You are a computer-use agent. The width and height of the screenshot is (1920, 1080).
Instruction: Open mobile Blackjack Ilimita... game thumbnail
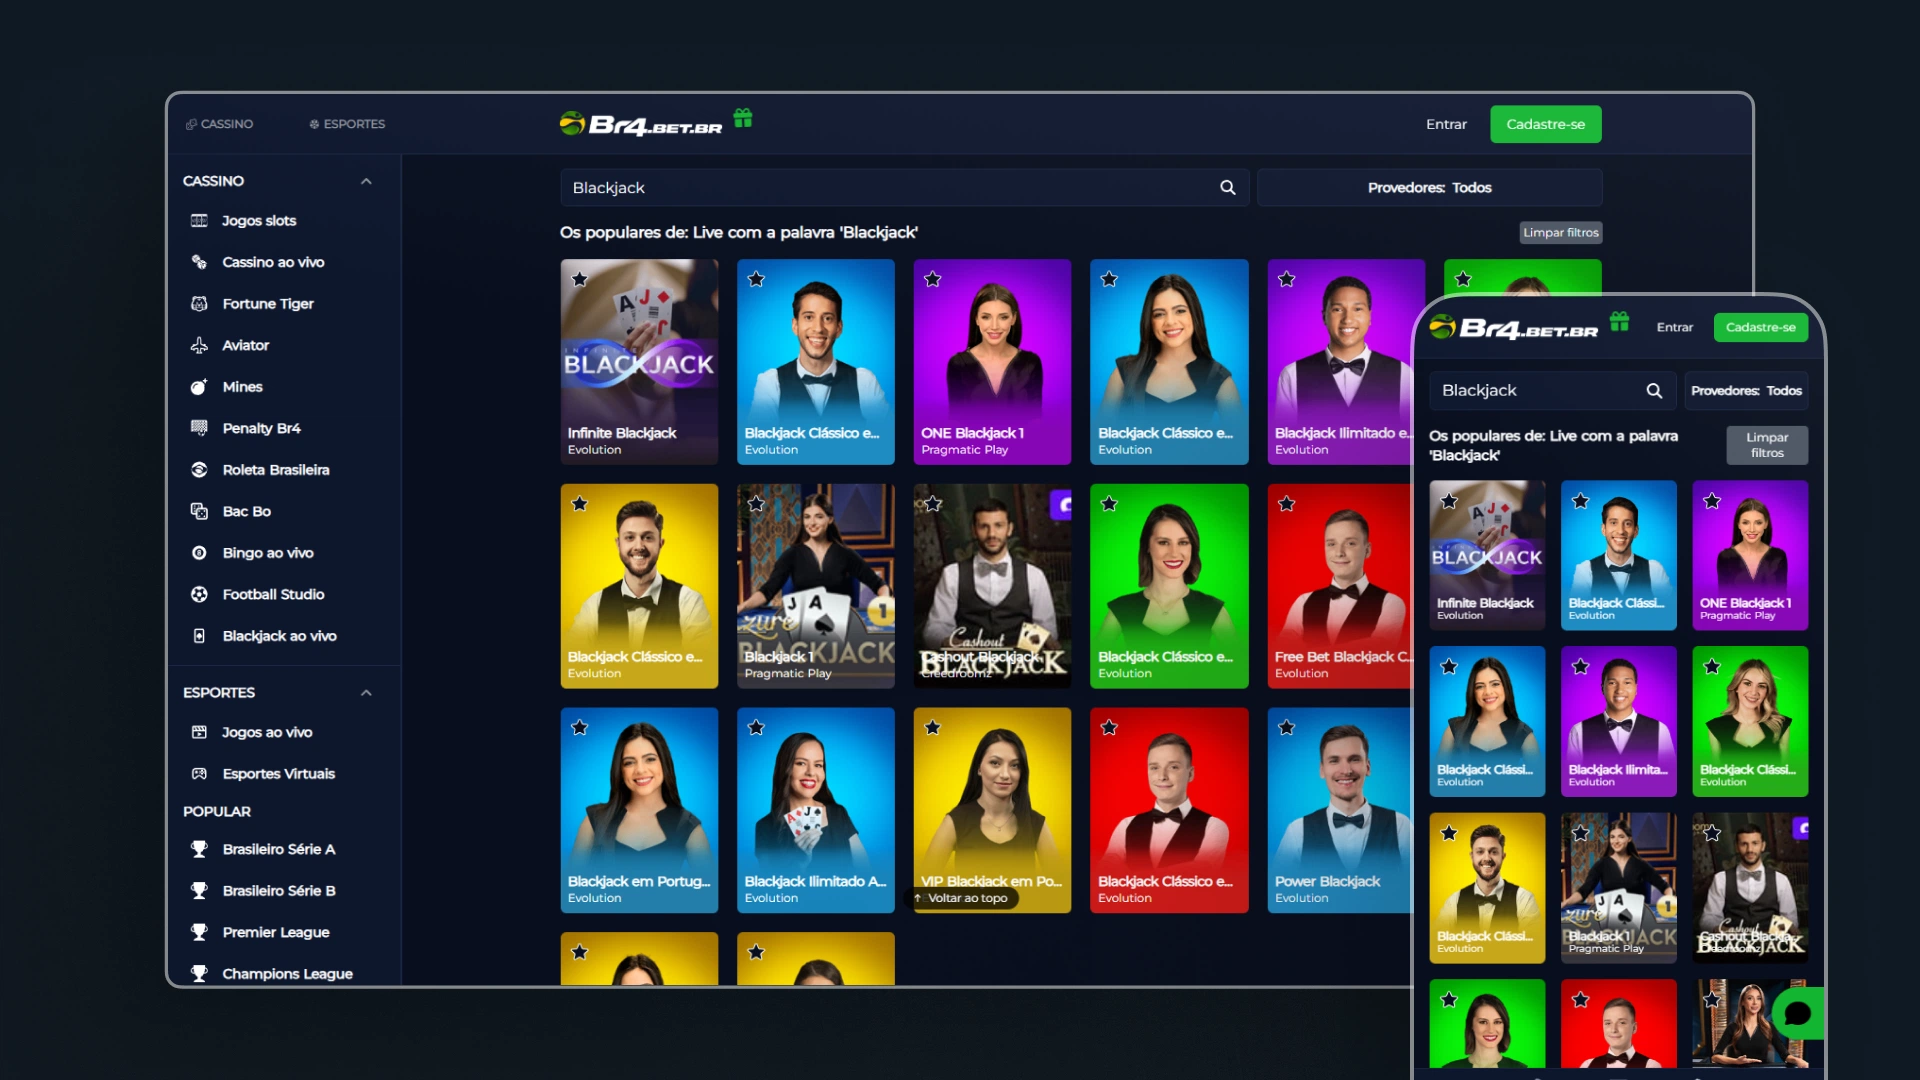click(1619, 721)
